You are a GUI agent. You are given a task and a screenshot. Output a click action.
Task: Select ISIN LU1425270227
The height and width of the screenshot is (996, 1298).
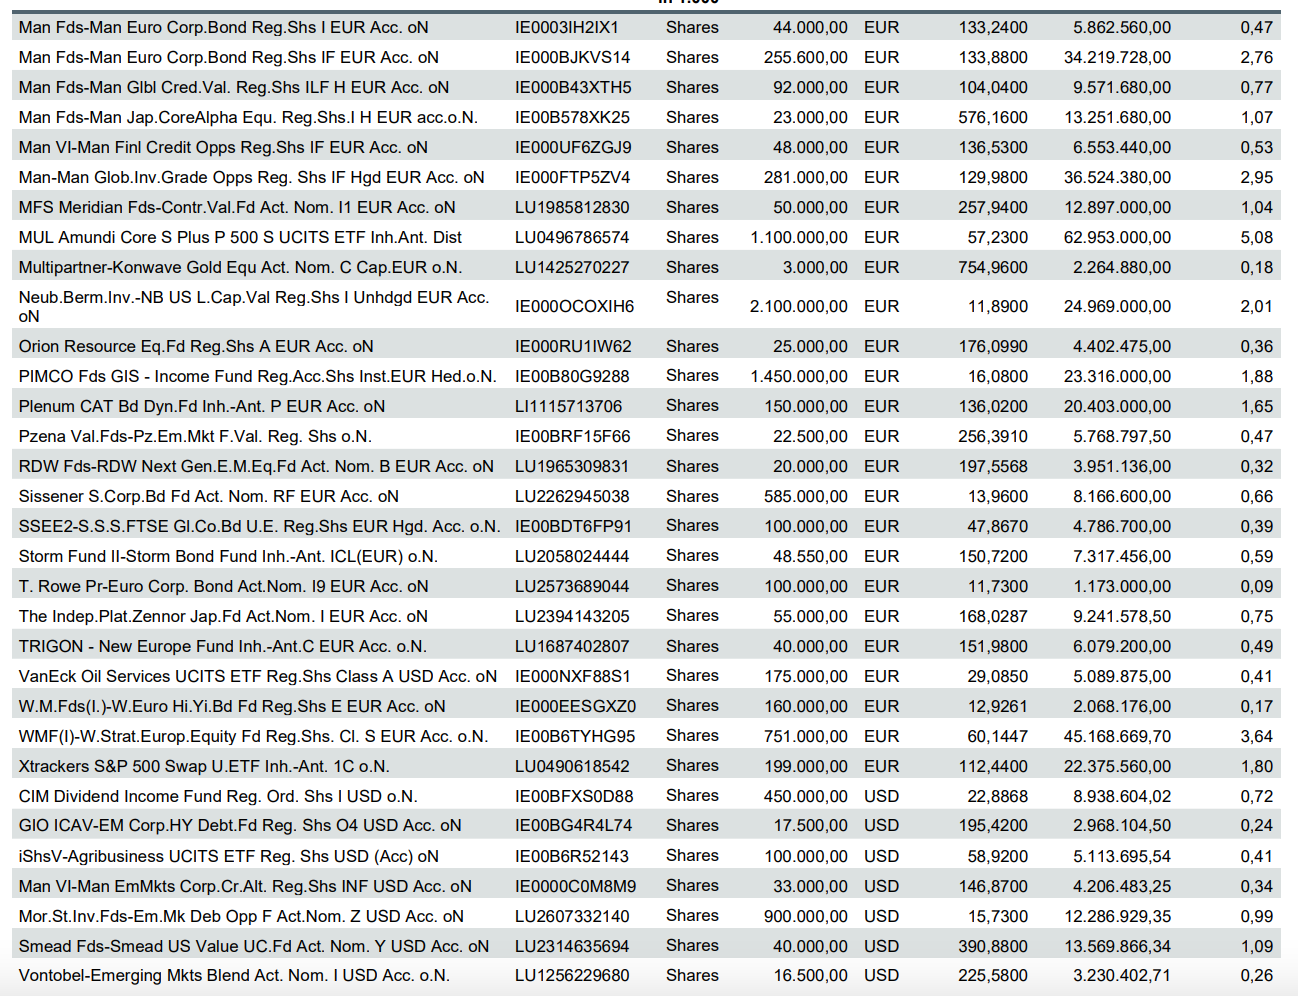pos(573,268)
